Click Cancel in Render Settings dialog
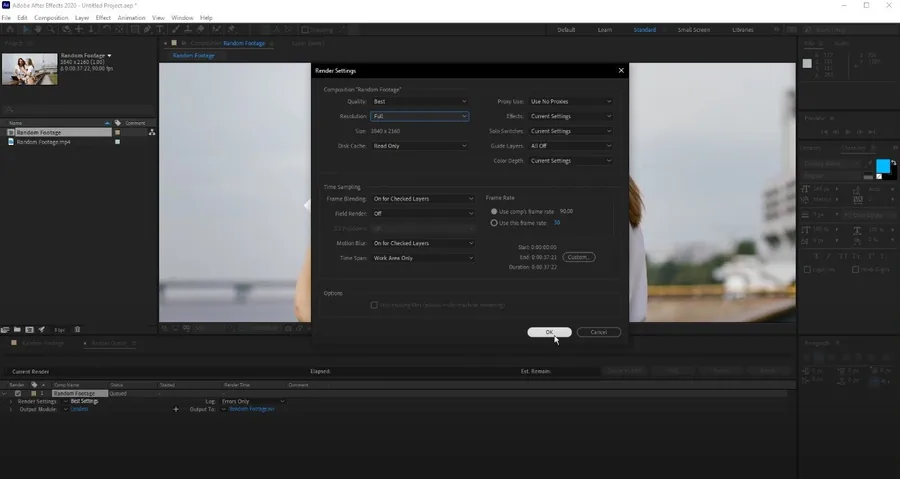Image resolution: width=900 pixels, height=479 pixels. [599, 332]
